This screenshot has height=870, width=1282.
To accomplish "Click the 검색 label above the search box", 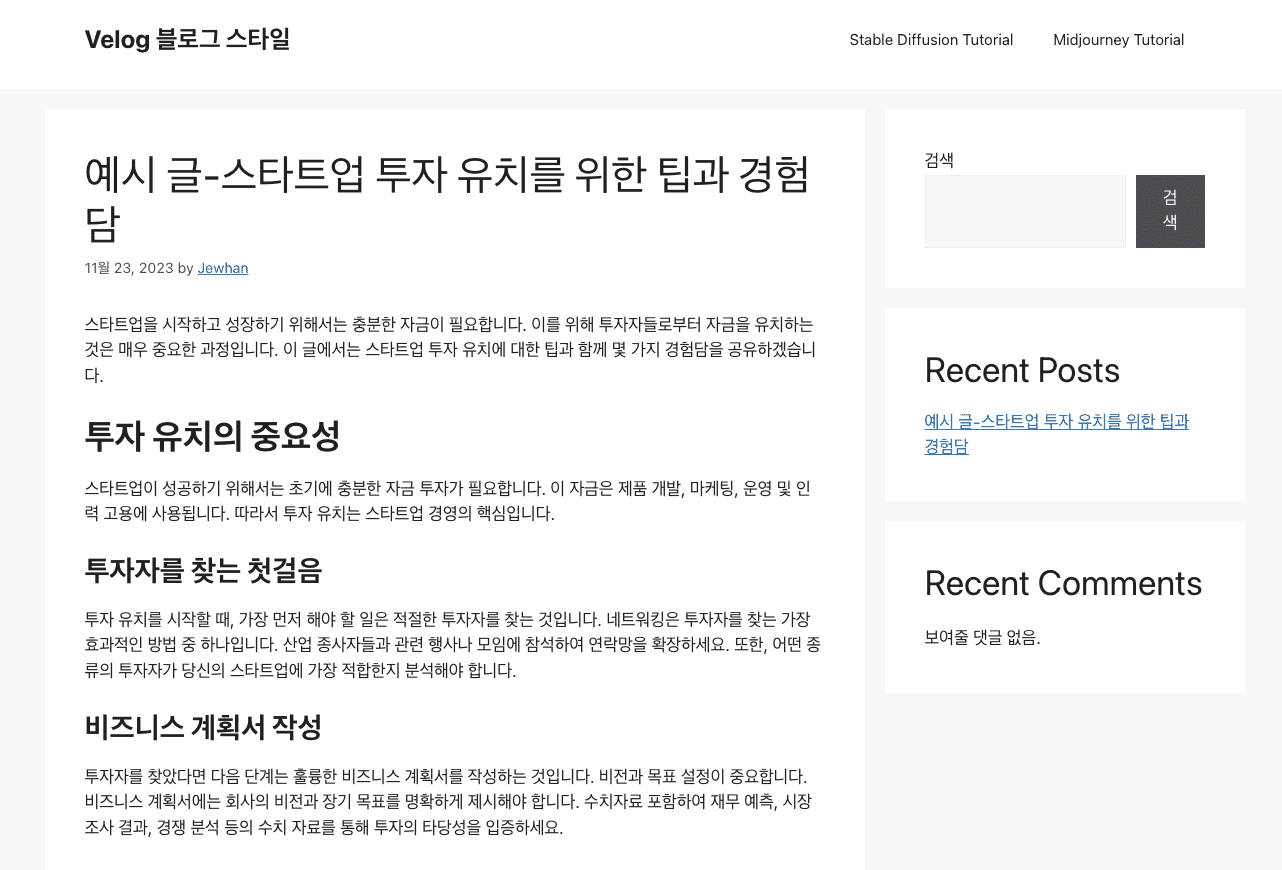I will point(939,160).
